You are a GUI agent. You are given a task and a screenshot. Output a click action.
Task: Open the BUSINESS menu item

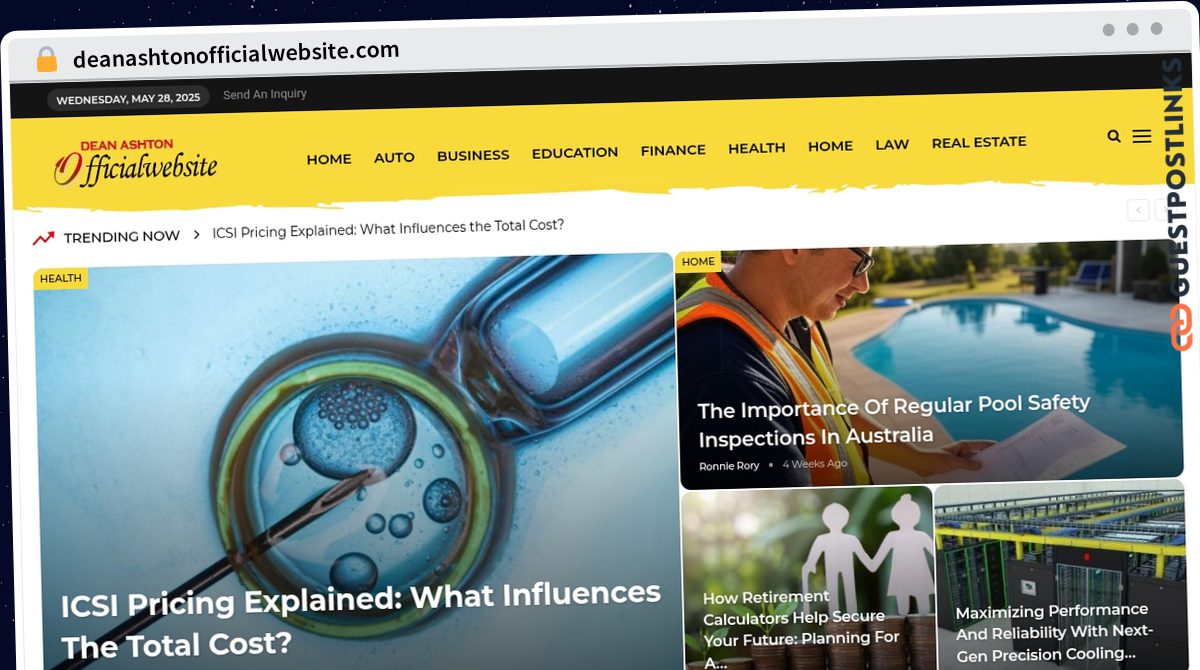[x=473, y=155]
